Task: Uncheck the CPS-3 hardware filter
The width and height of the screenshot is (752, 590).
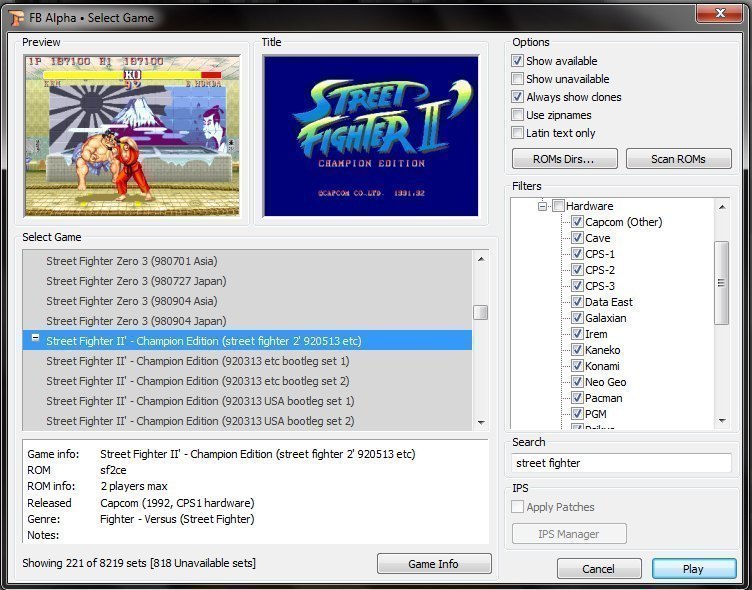Action: [x=577, y=286]
